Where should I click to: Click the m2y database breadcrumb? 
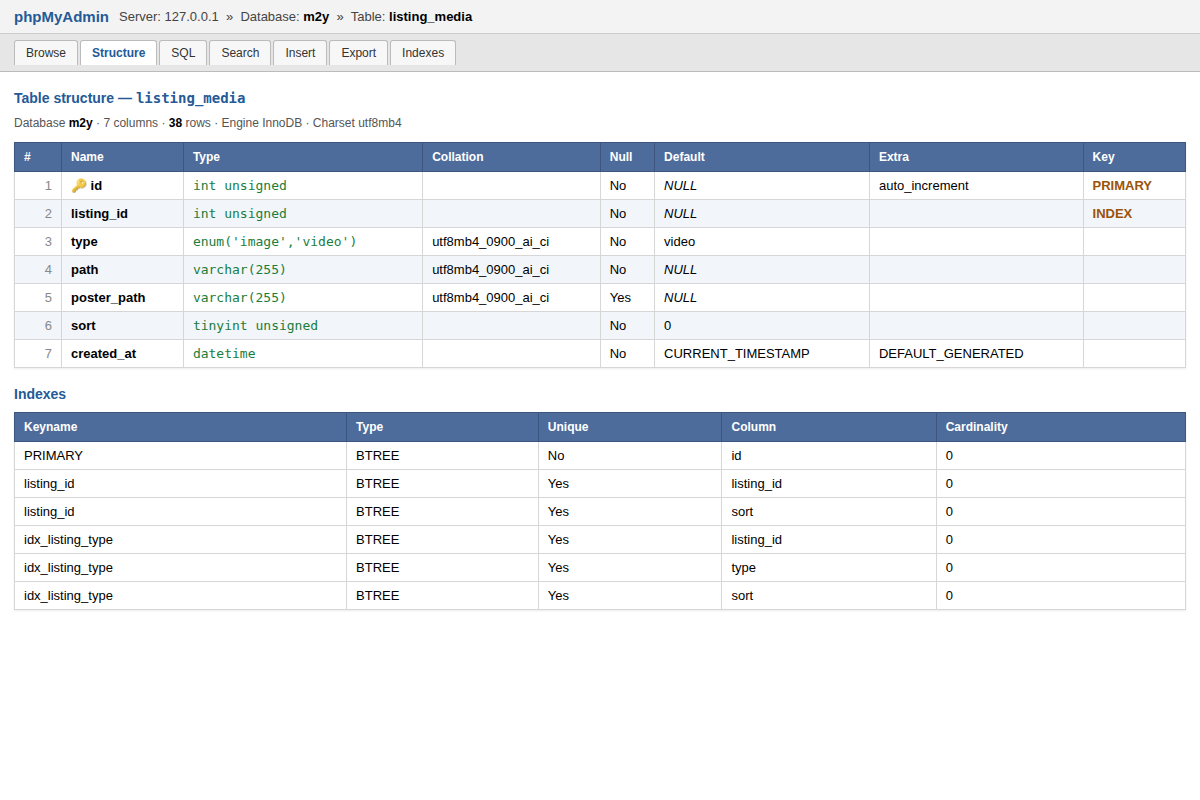[316, 17]
